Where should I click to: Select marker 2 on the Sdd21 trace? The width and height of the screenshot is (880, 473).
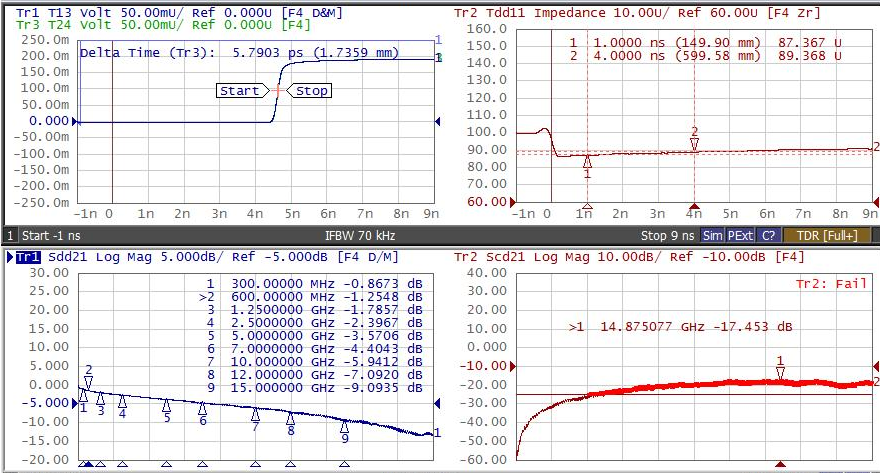tap(88, 381)
